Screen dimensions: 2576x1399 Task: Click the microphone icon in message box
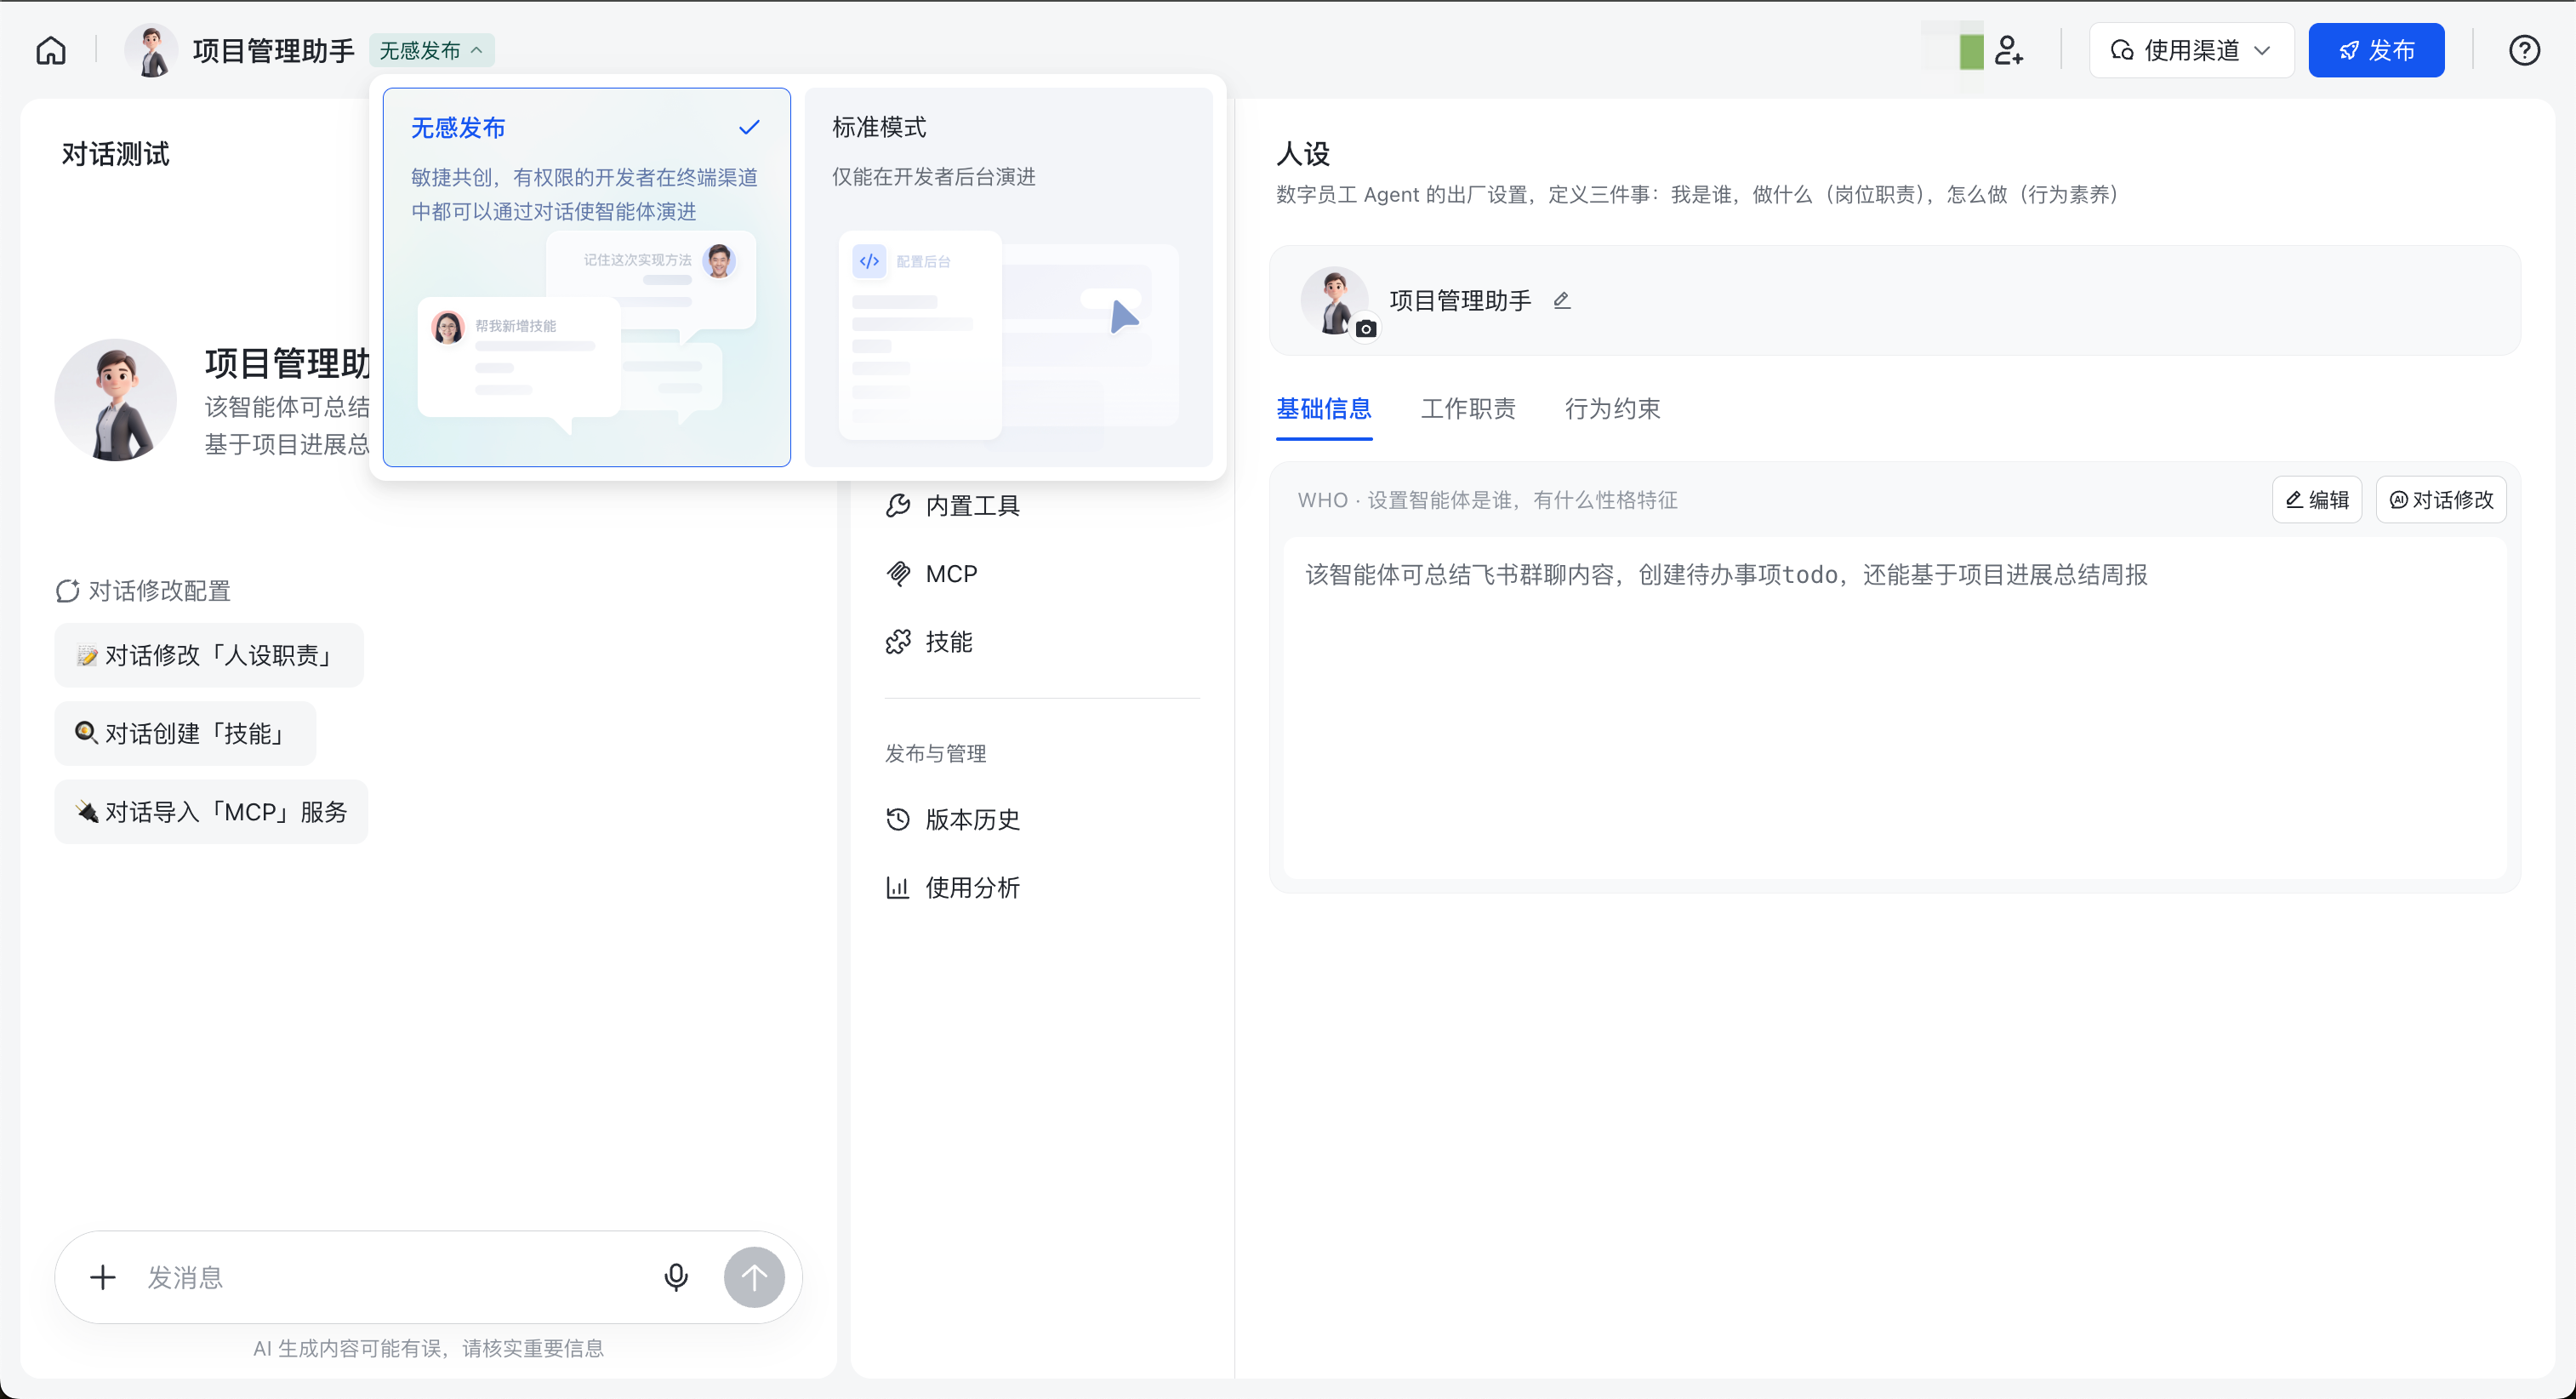tap(676, 1277)
